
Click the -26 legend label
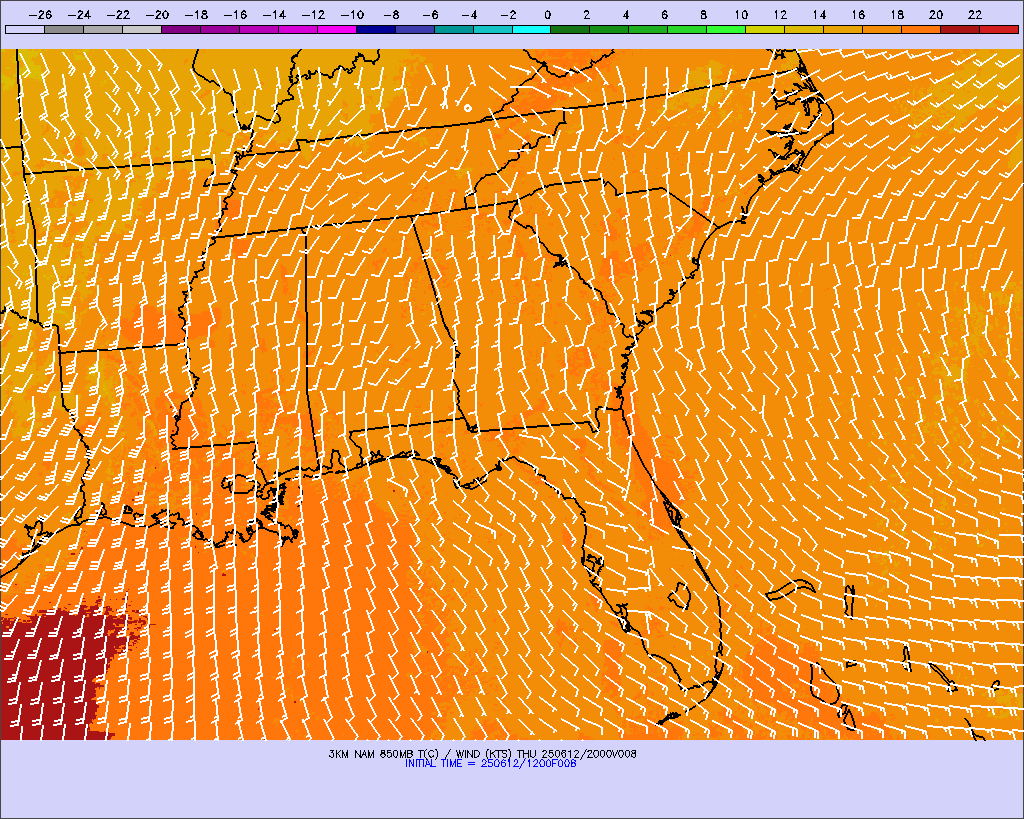tap(40, 15)
